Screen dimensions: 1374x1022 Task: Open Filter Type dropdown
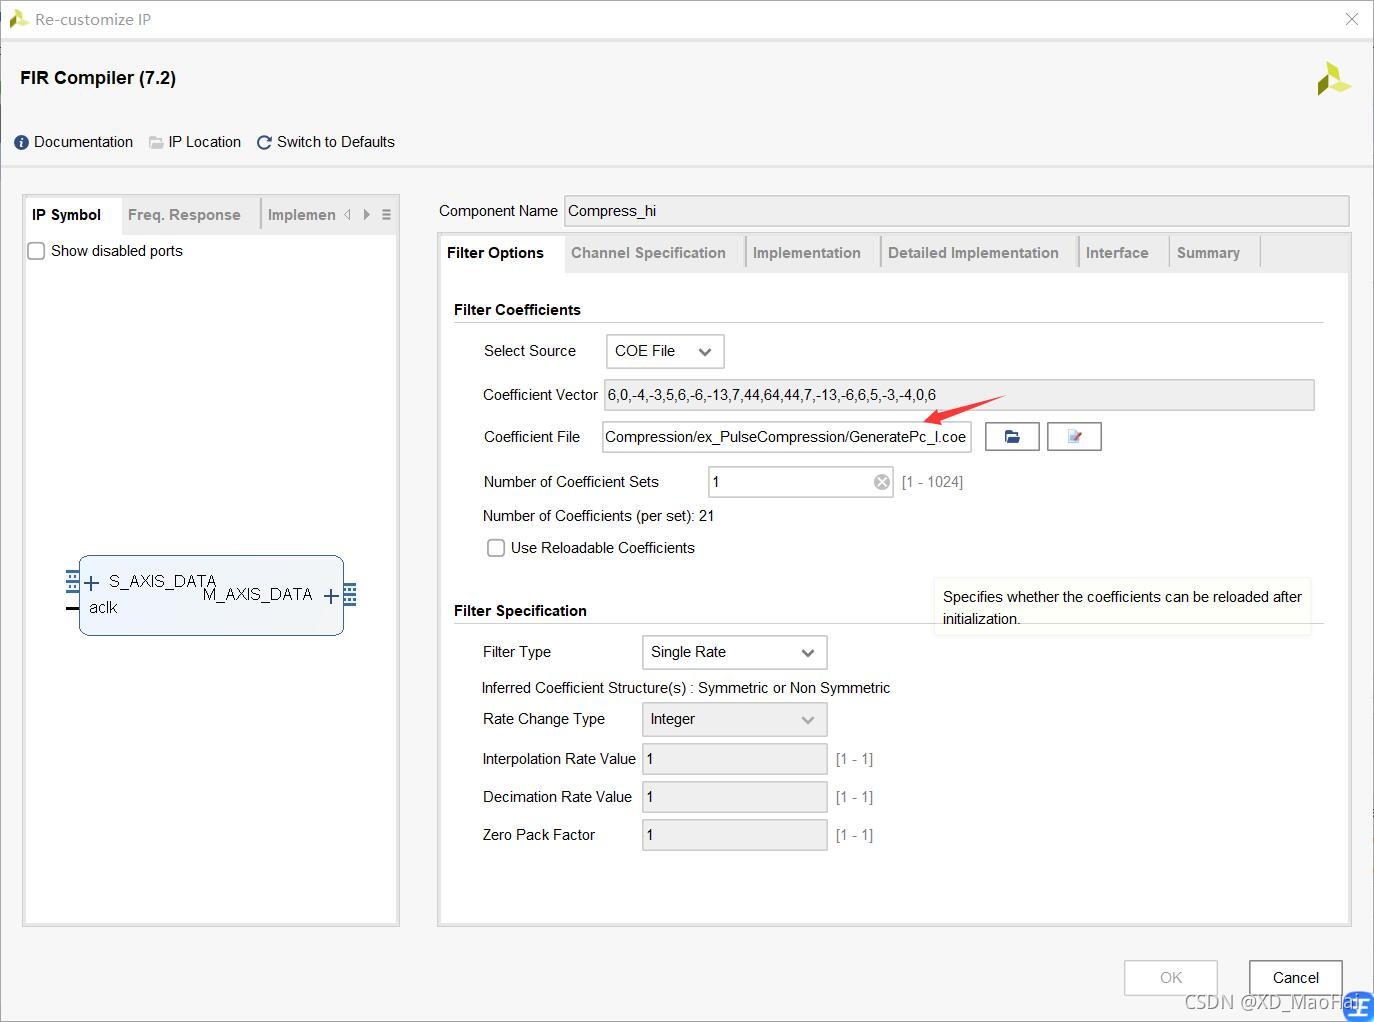(734, 652)
